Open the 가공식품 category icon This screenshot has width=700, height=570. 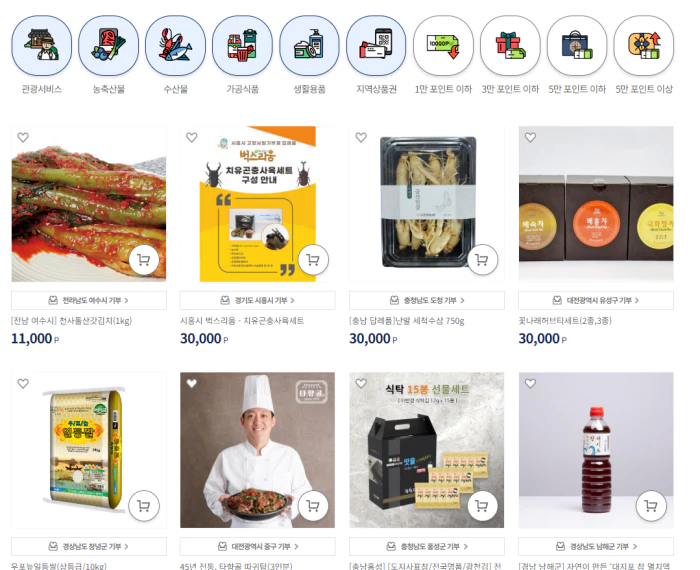tap(242, 46)
